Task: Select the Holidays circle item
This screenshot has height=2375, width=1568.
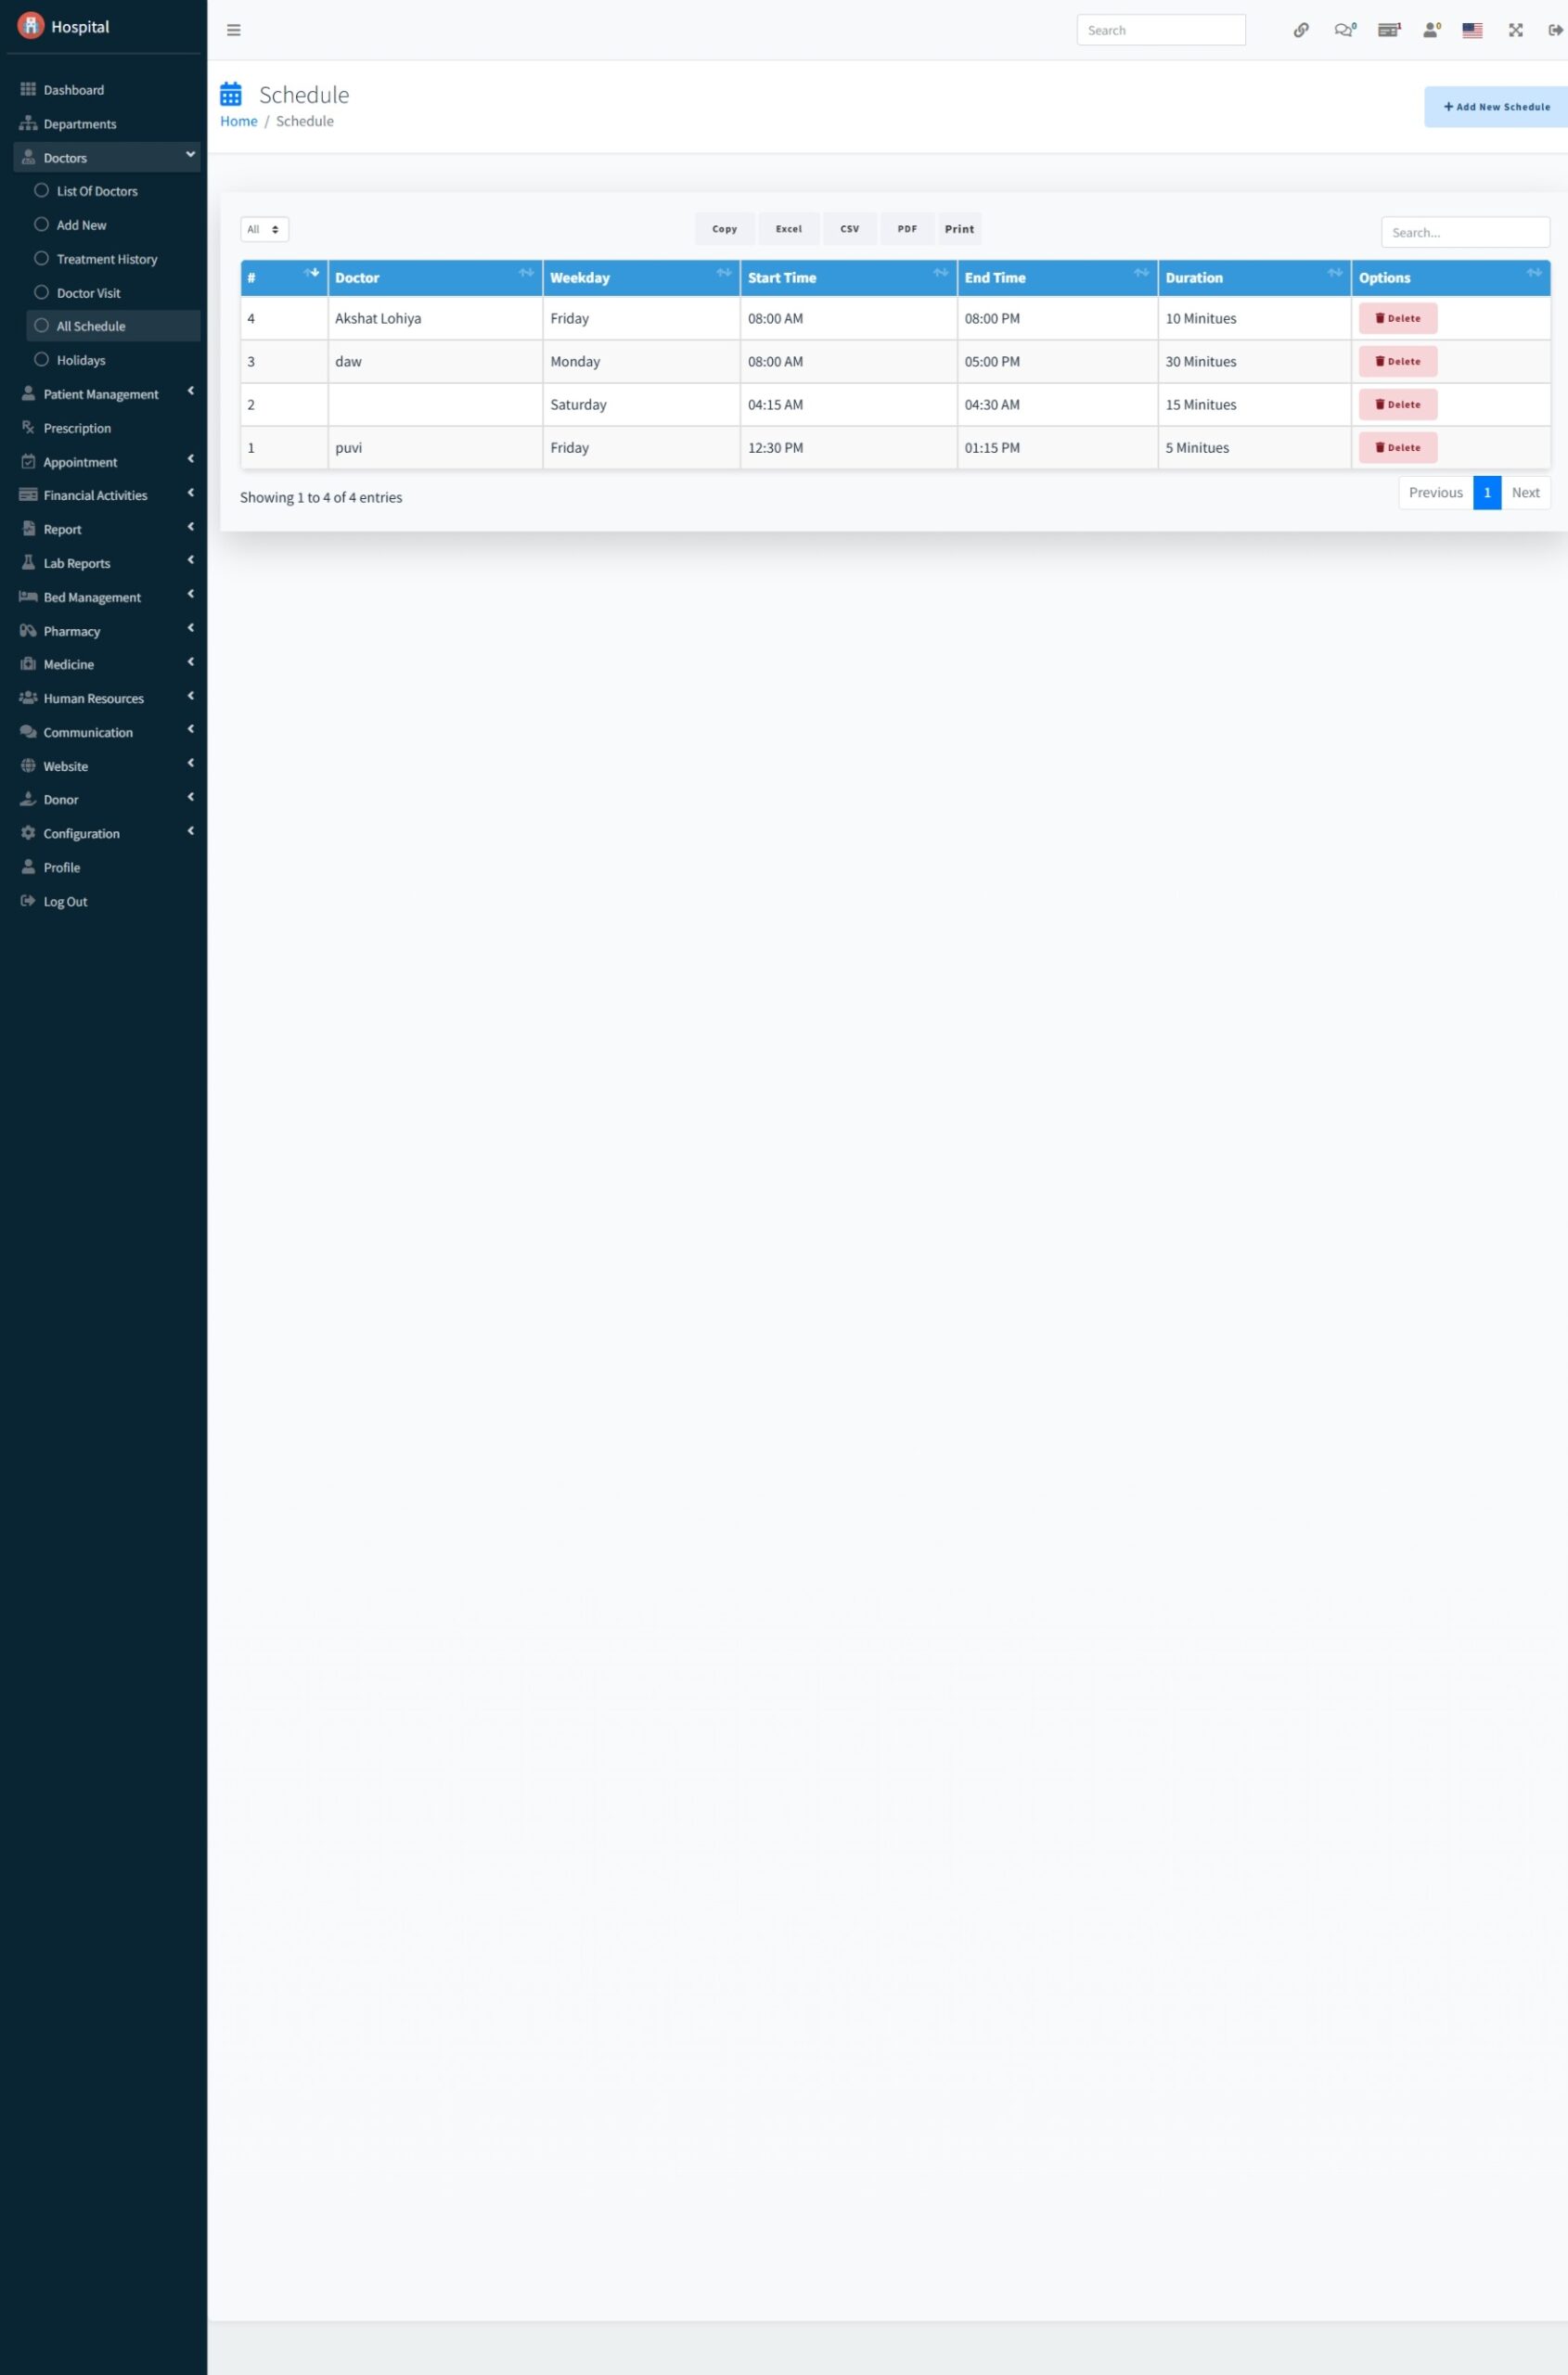Action: (41, 359)
